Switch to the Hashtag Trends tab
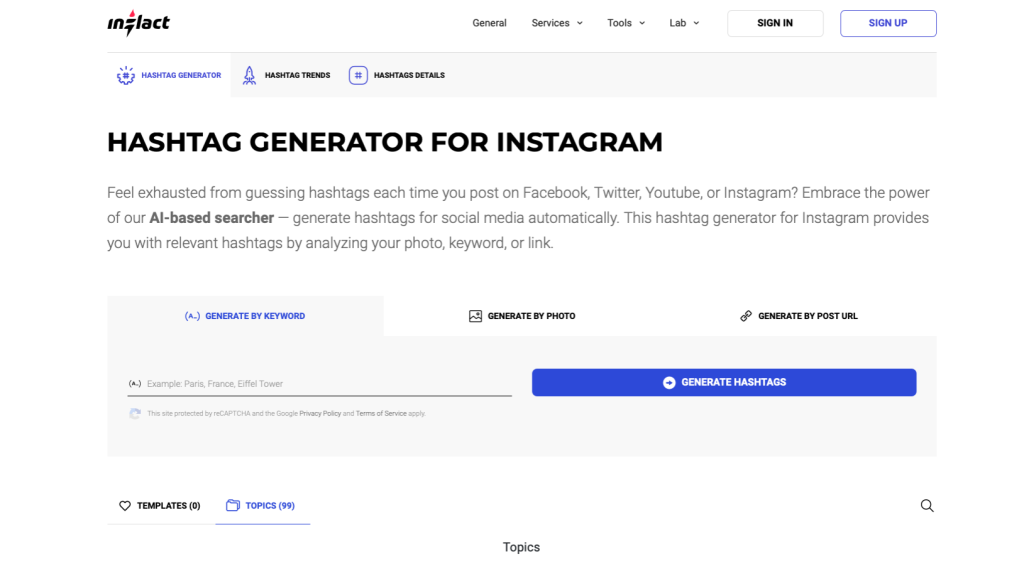This screenshot has height=564, width=1024. (x=287, y=75)
